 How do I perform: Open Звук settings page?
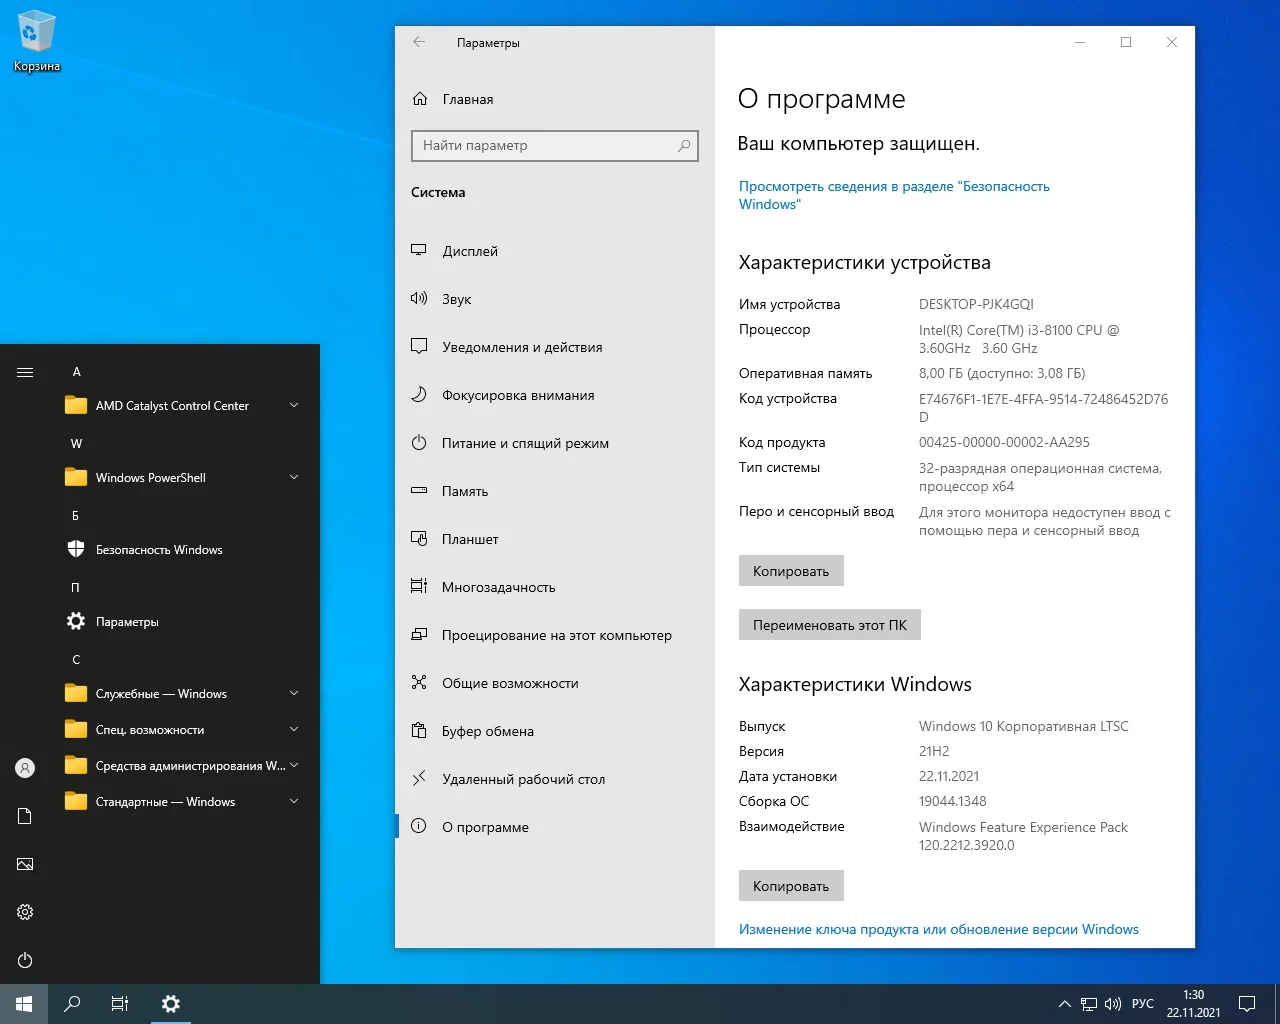[554, 299]
